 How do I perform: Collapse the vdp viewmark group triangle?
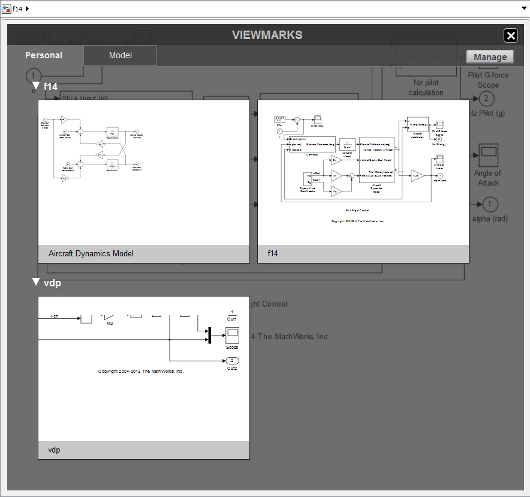pyautogui.click(x=36, y=282)
